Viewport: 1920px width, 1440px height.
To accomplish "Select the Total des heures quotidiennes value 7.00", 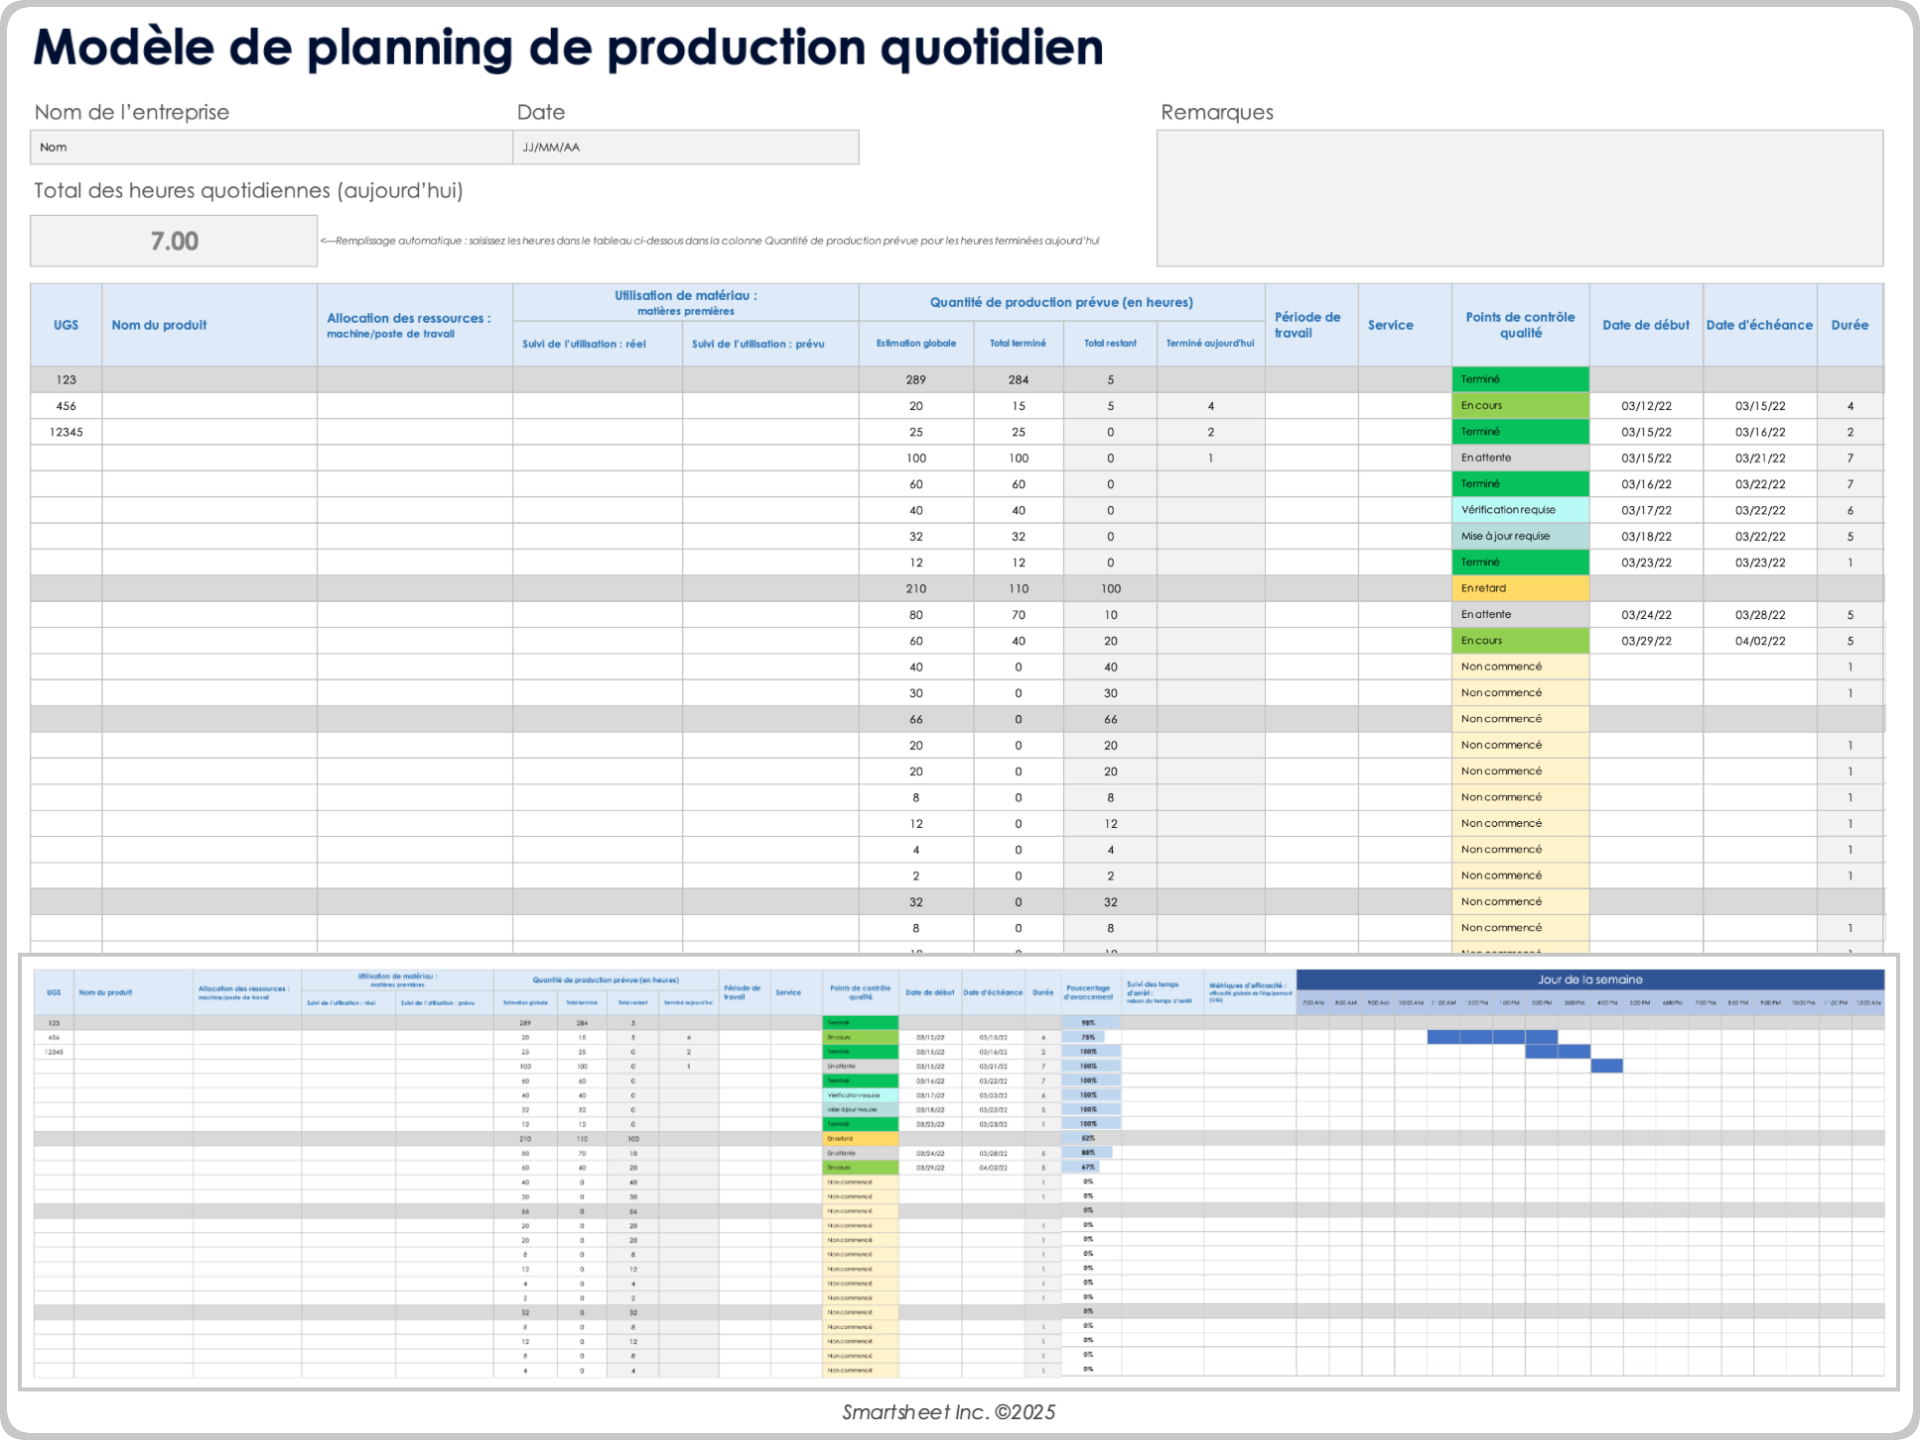I will click(x=172, y=240).
